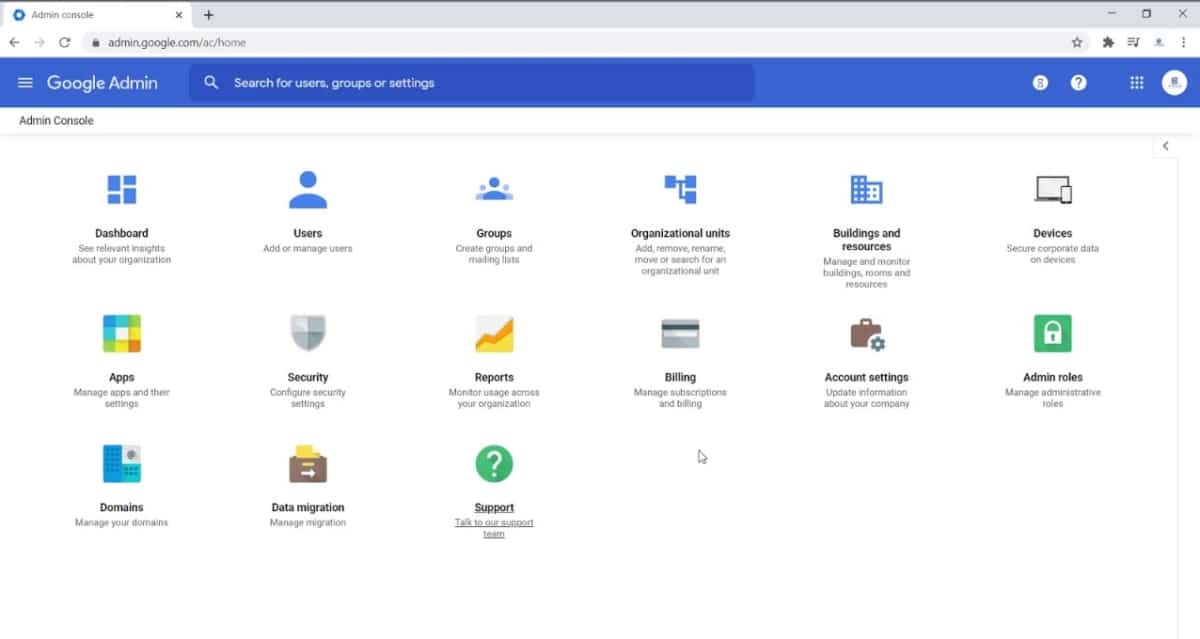Click the Admin roles title text
Viewport: 1200px width, 639px height.
tap(1053, 377)
